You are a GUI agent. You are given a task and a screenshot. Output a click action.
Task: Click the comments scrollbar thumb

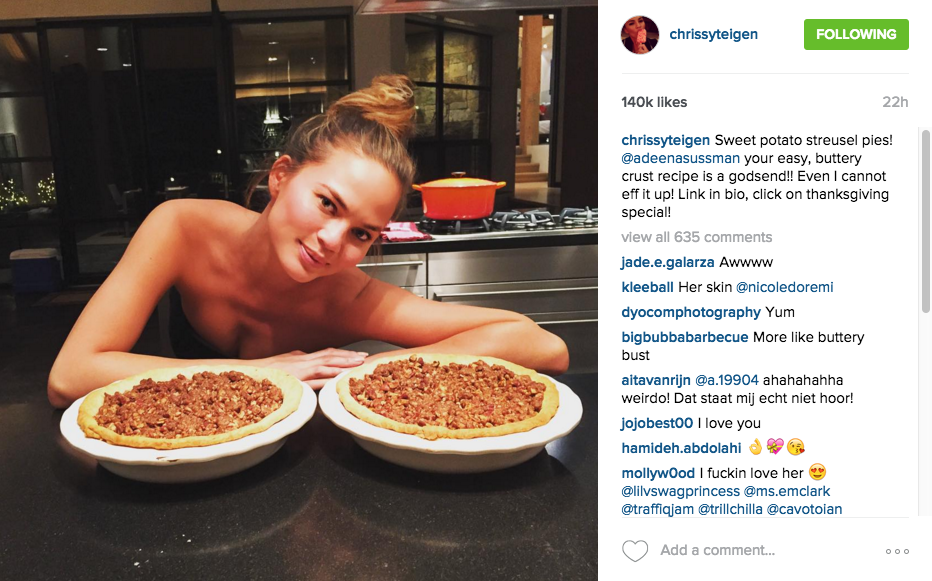point(925,221)
